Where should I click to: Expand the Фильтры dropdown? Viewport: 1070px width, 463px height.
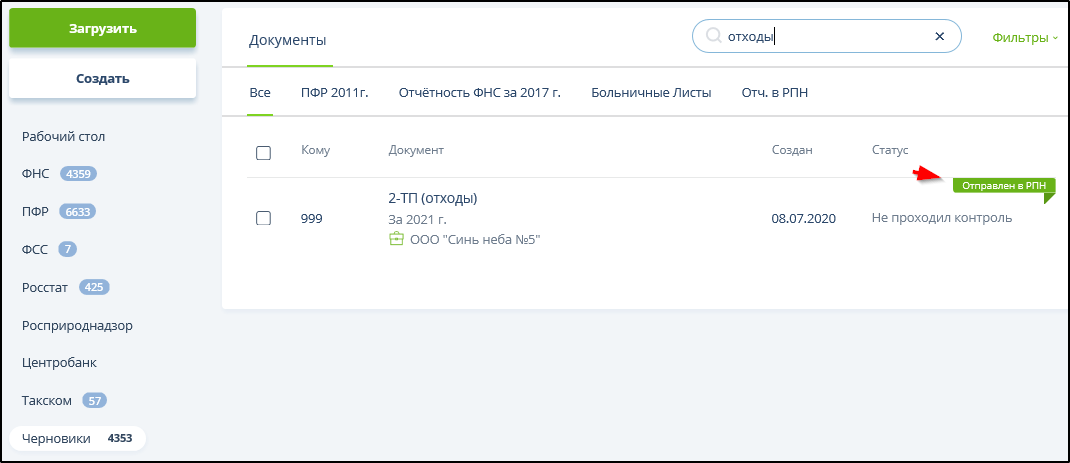1025,38
